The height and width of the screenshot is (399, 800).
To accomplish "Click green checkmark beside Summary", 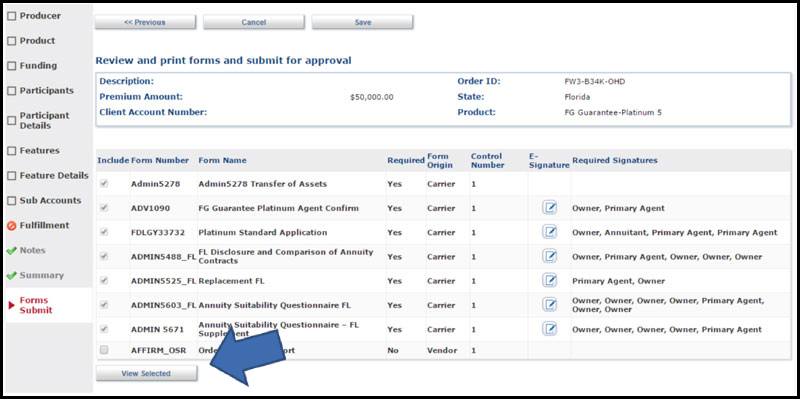I will coord(11,276).
